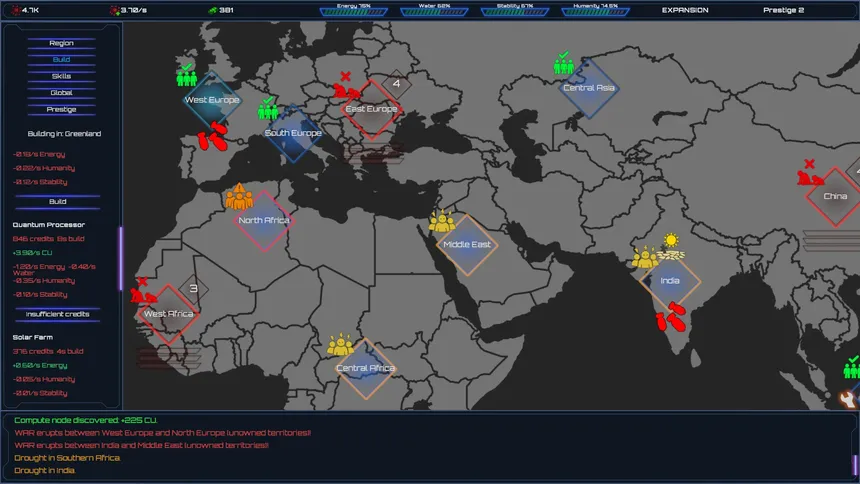Click the yellow crowd icon above Central Africa

tap(341, 345)
